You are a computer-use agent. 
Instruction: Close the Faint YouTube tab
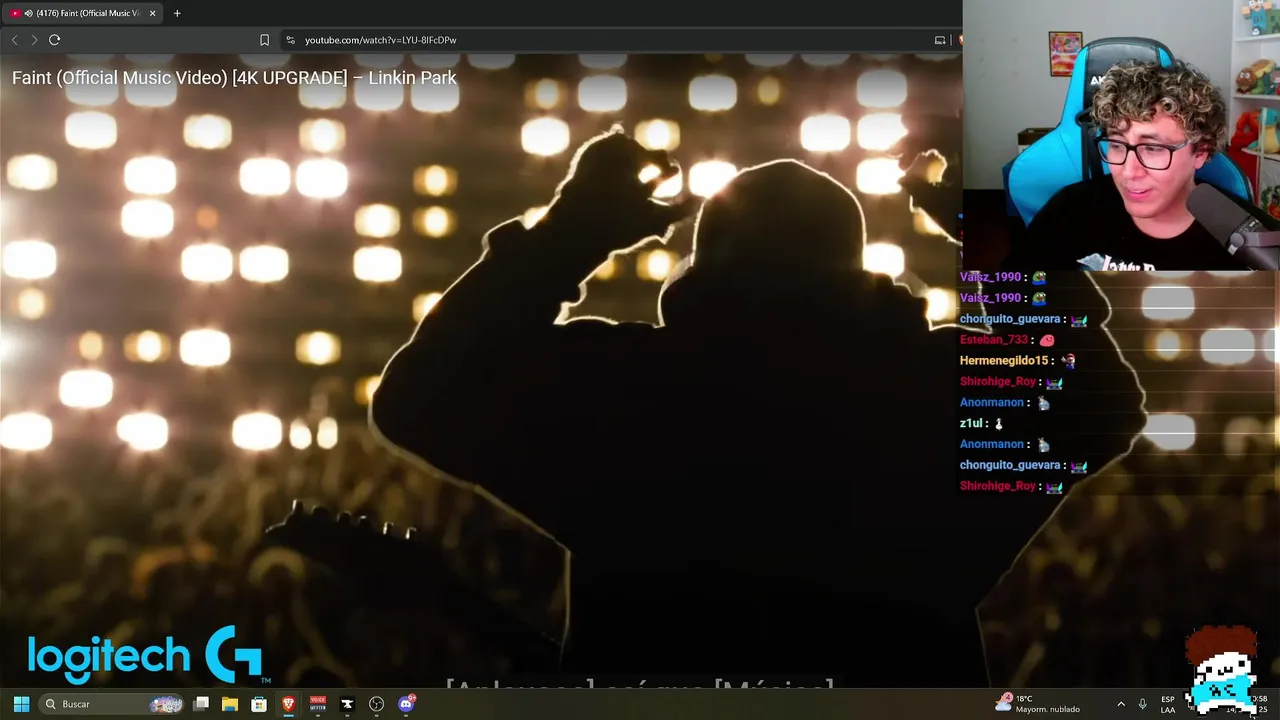click(152, 13)
